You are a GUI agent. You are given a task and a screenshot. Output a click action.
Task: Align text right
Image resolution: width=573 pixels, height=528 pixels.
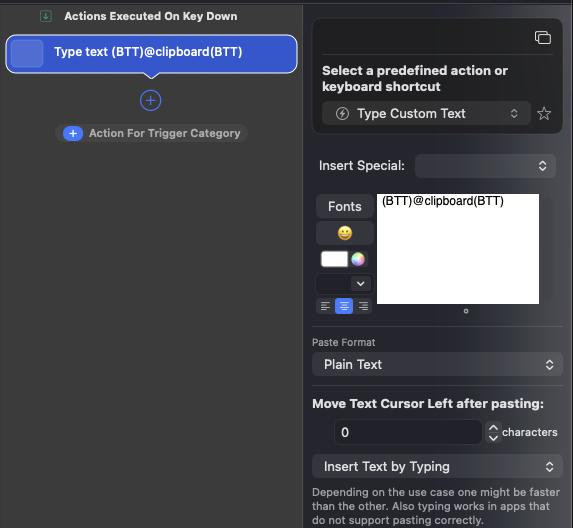363,306
